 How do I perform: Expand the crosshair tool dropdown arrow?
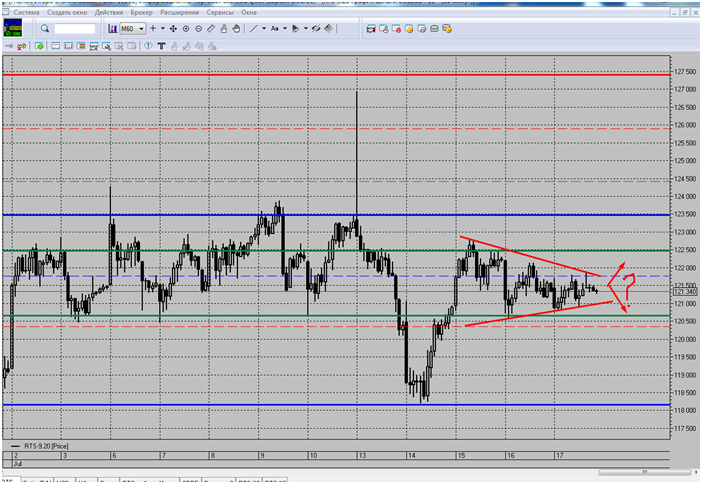[163, 29]
